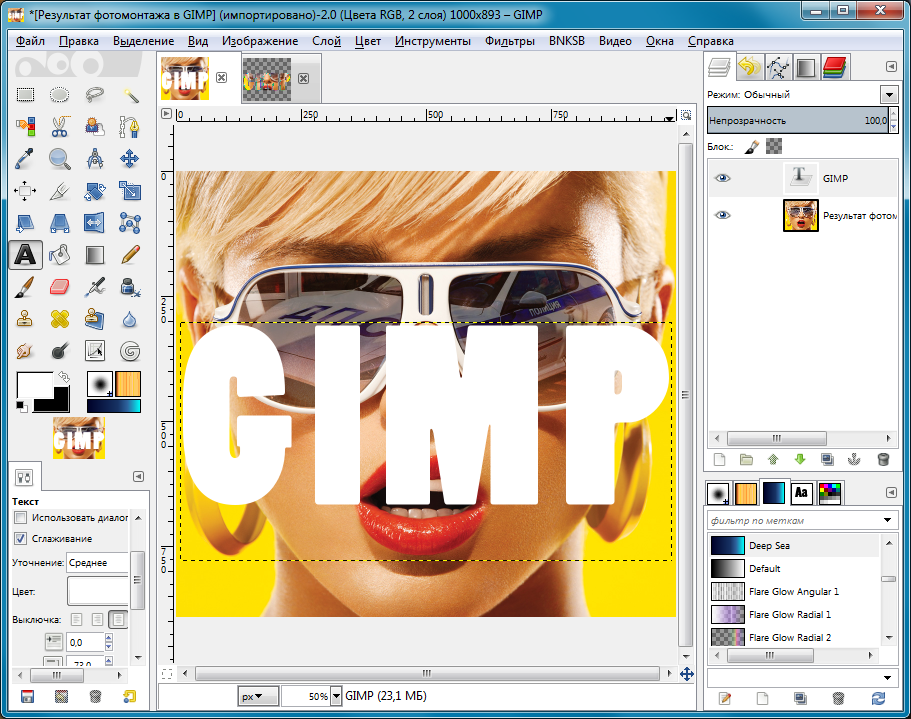Viewport: 911px width, 719px height.
Task: Open the tool options tab menu
Action: (x=138, y=476)
